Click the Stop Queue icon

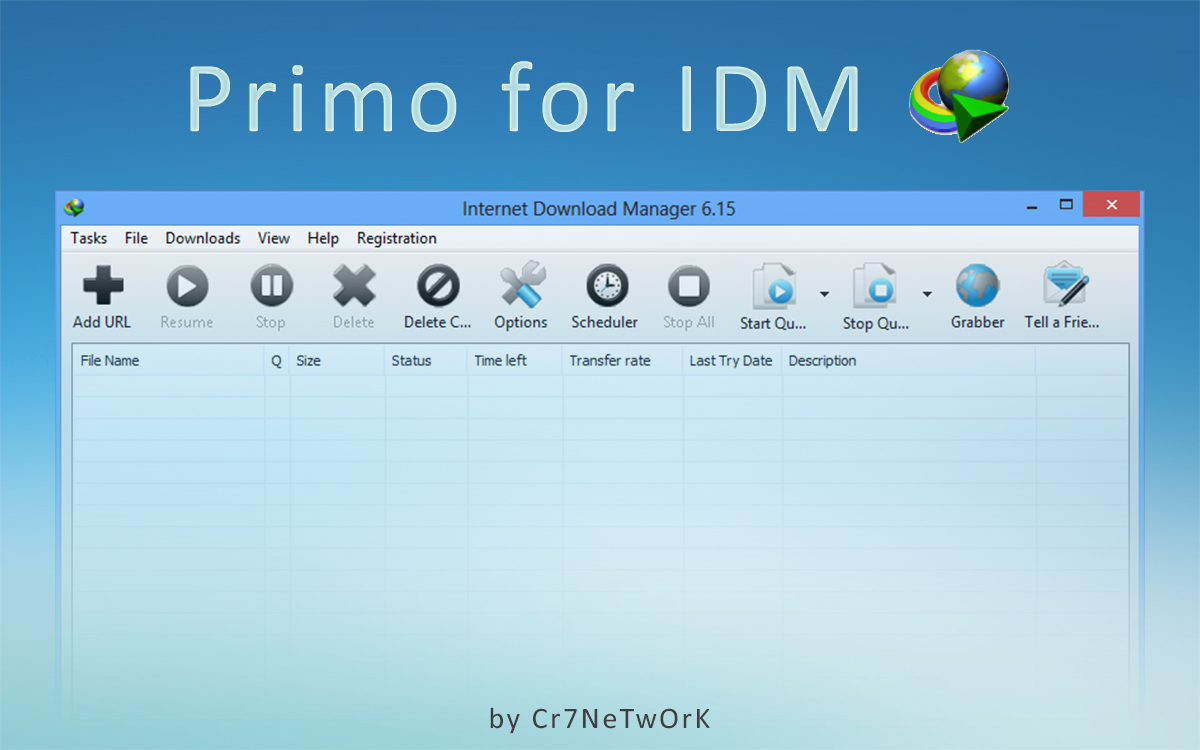point(875,286)
